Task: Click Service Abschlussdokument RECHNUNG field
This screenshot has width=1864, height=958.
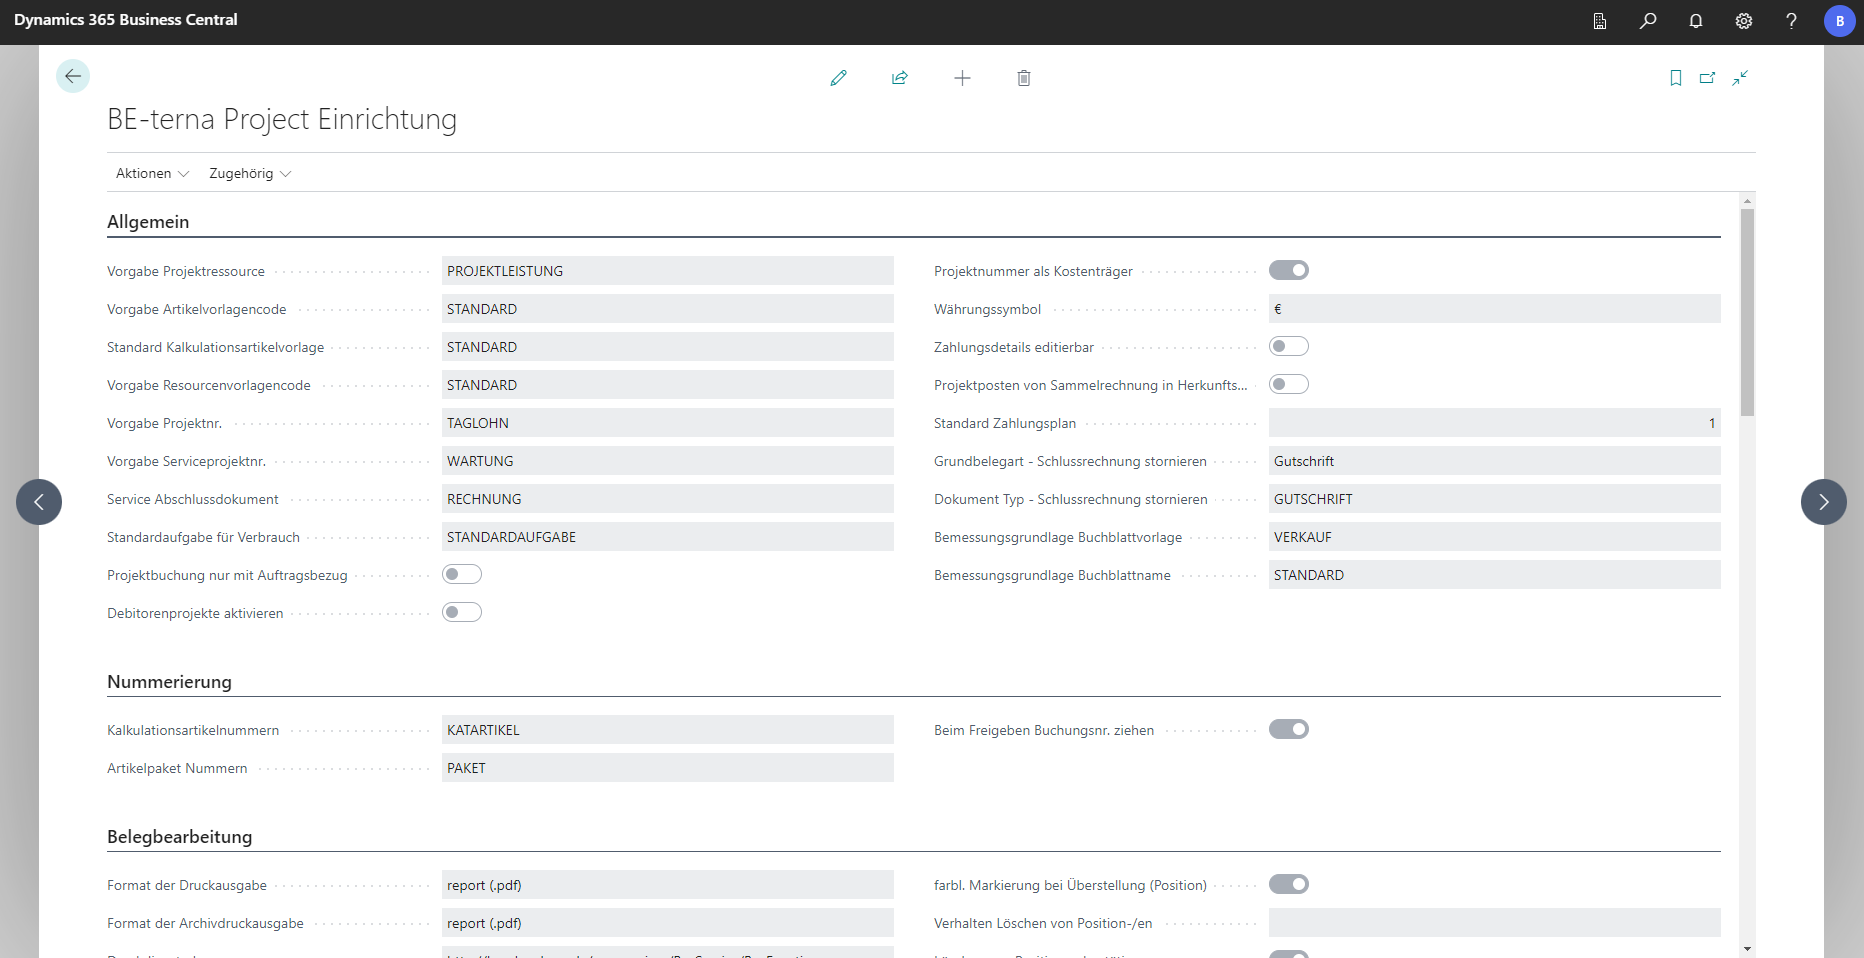Action: pyautogui.click(x=668, y=499)
